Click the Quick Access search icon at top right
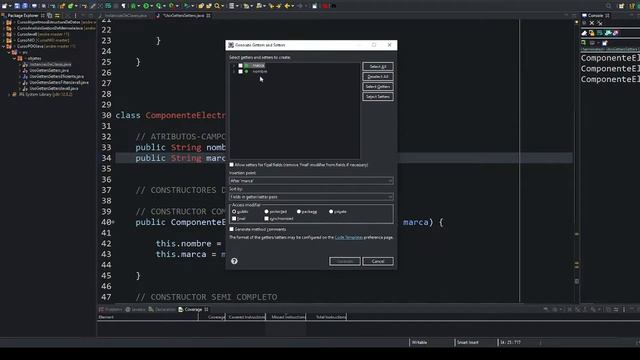Screen dimensions: 640x360 (609, 6)
